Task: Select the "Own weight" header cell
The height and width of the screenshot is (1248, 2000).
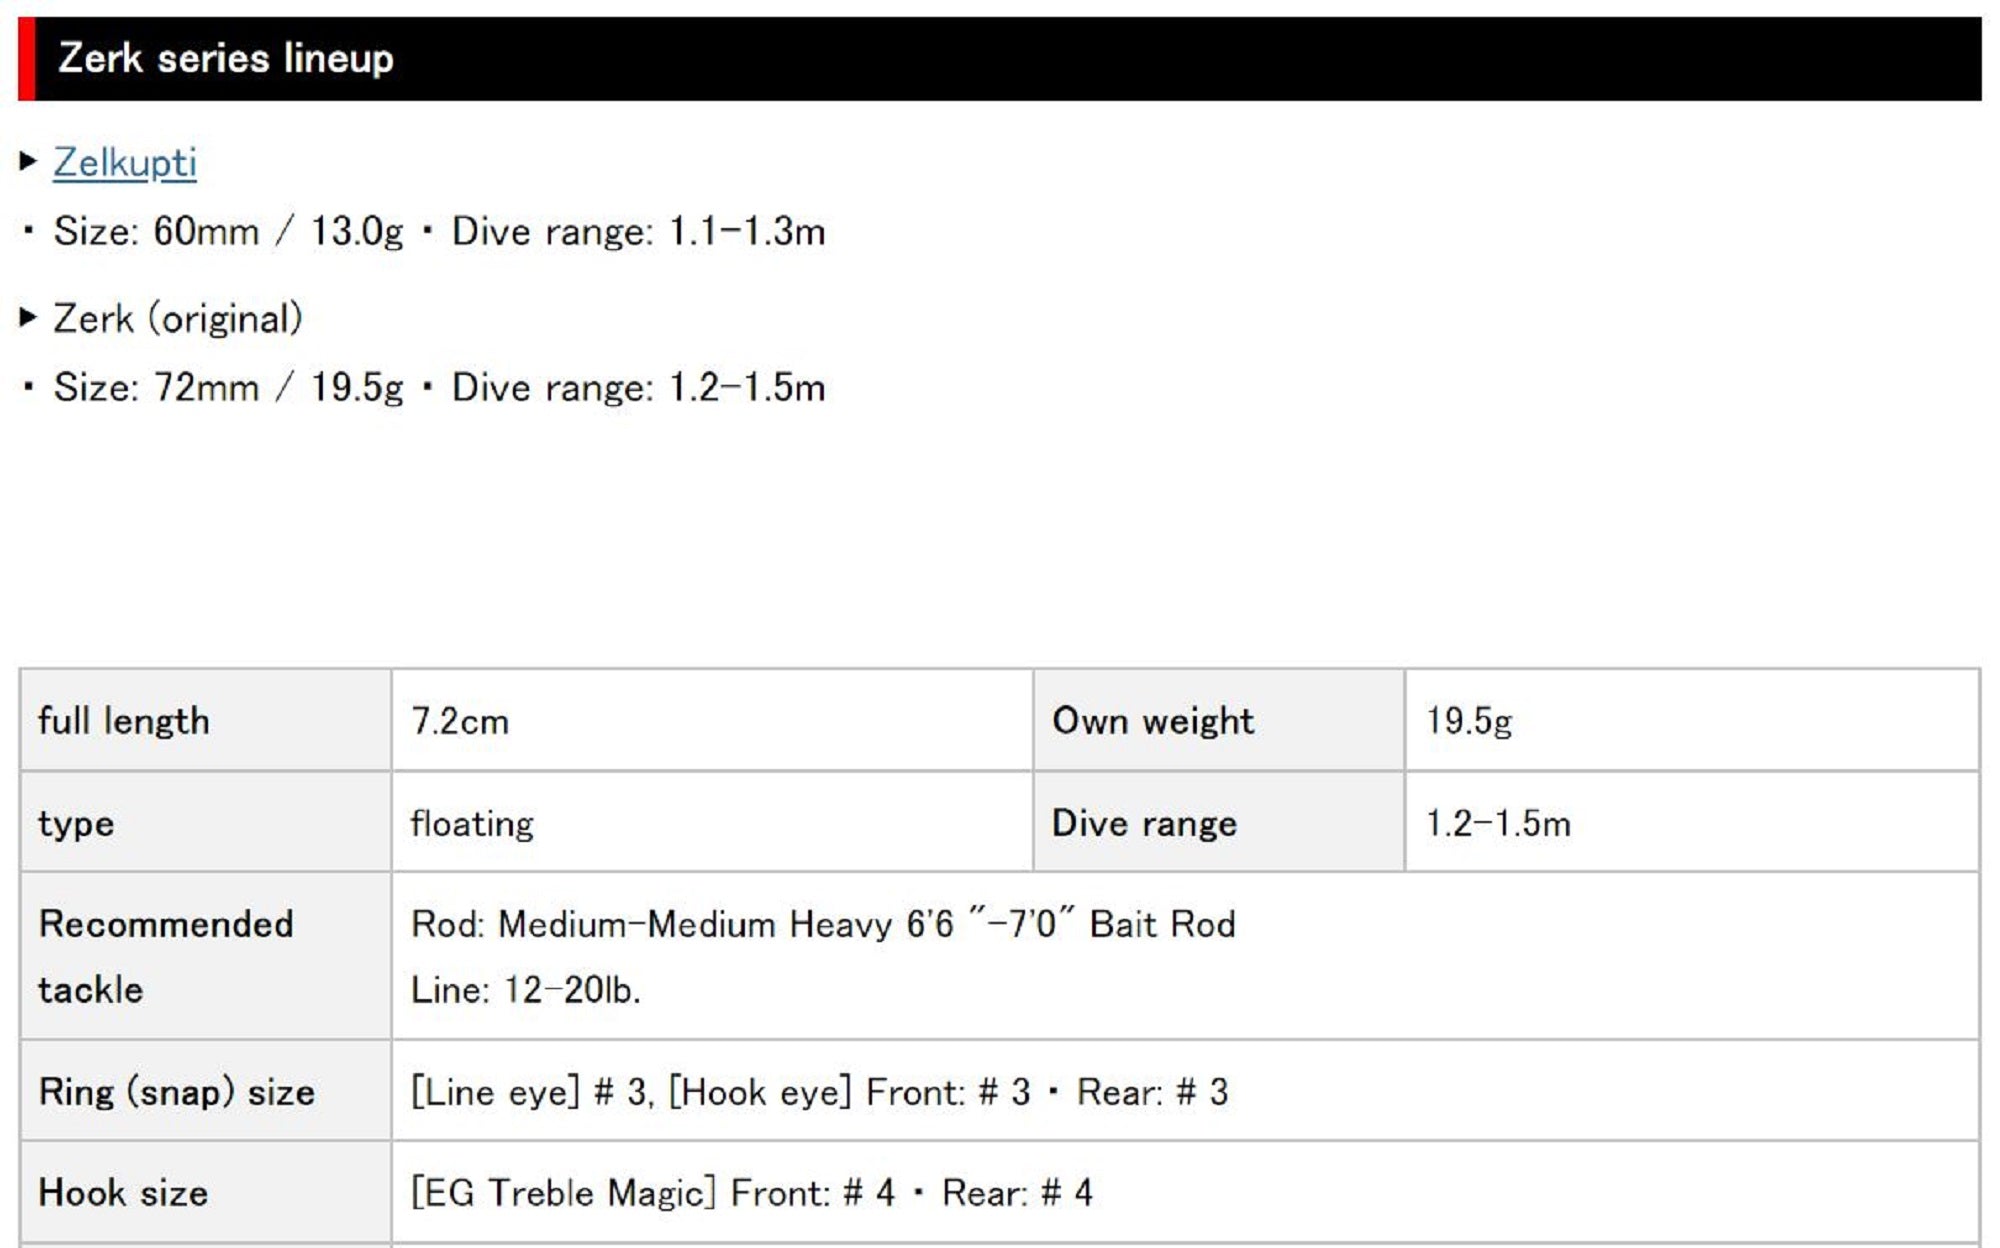Action: point(1217,720)
